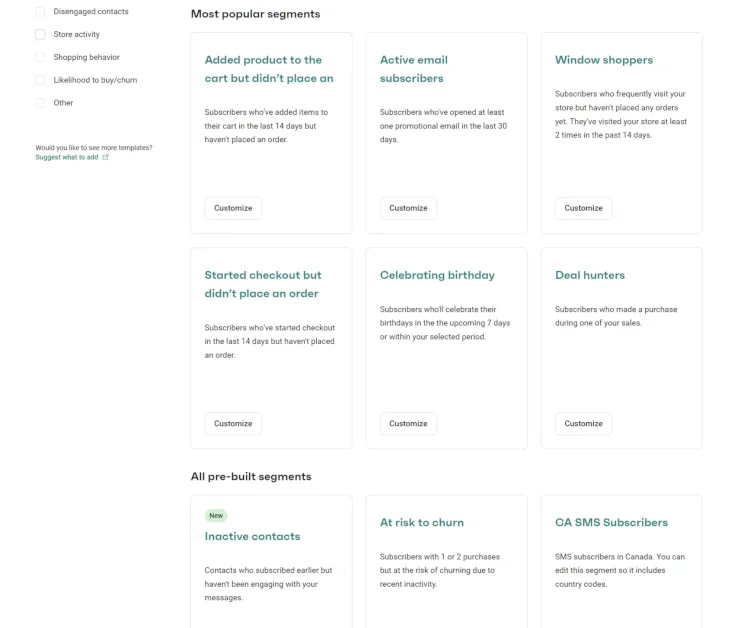The width and height of the screenshot is (744, 628).
Task: Open the CA SMS Subscribers segment
Action: coord(611,522)
